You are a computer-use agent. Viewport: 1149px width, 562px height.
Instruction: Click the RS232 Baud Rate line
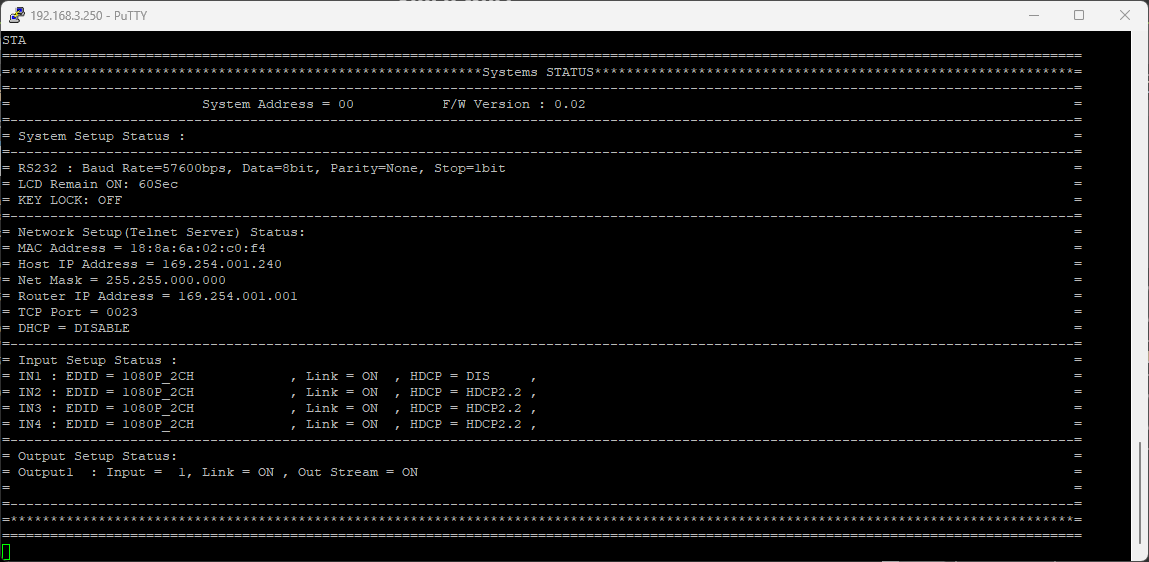[261, 168]
